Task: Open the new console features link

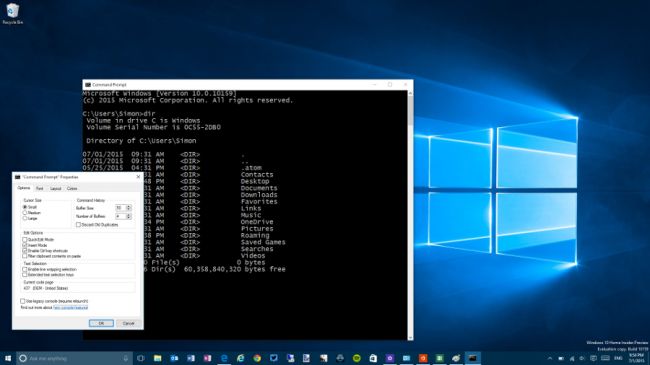Action: pos(70,307)
